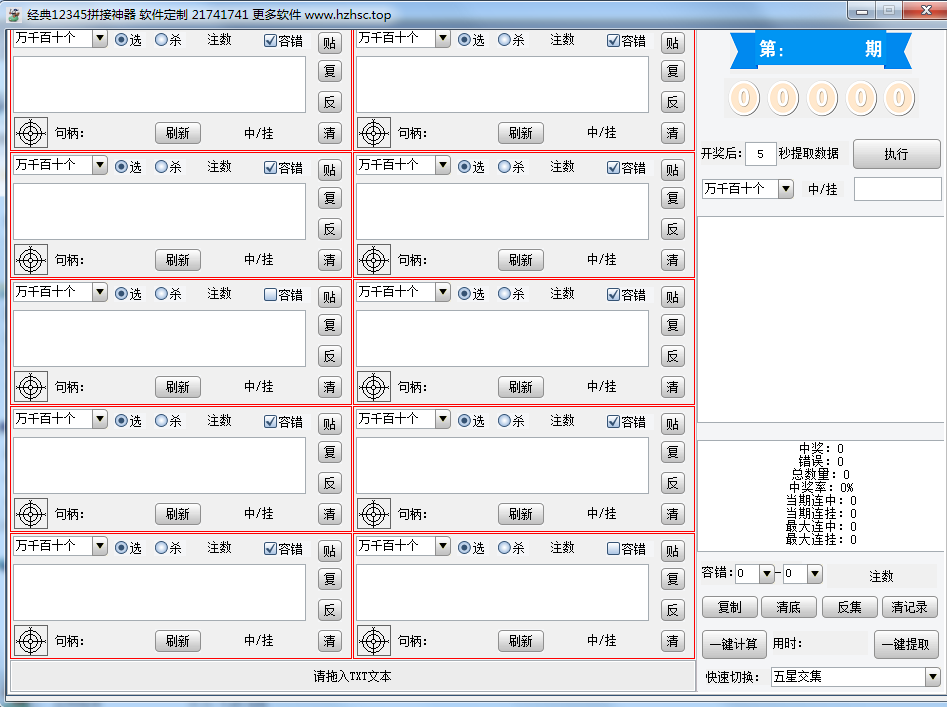Open 万千百十个 dropdown in third-row right panel

[443, 292]
